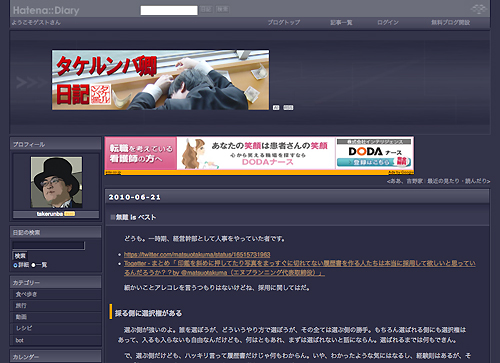
Task: Select the 一覧 radio option
Action: click(x=33, y=265)
